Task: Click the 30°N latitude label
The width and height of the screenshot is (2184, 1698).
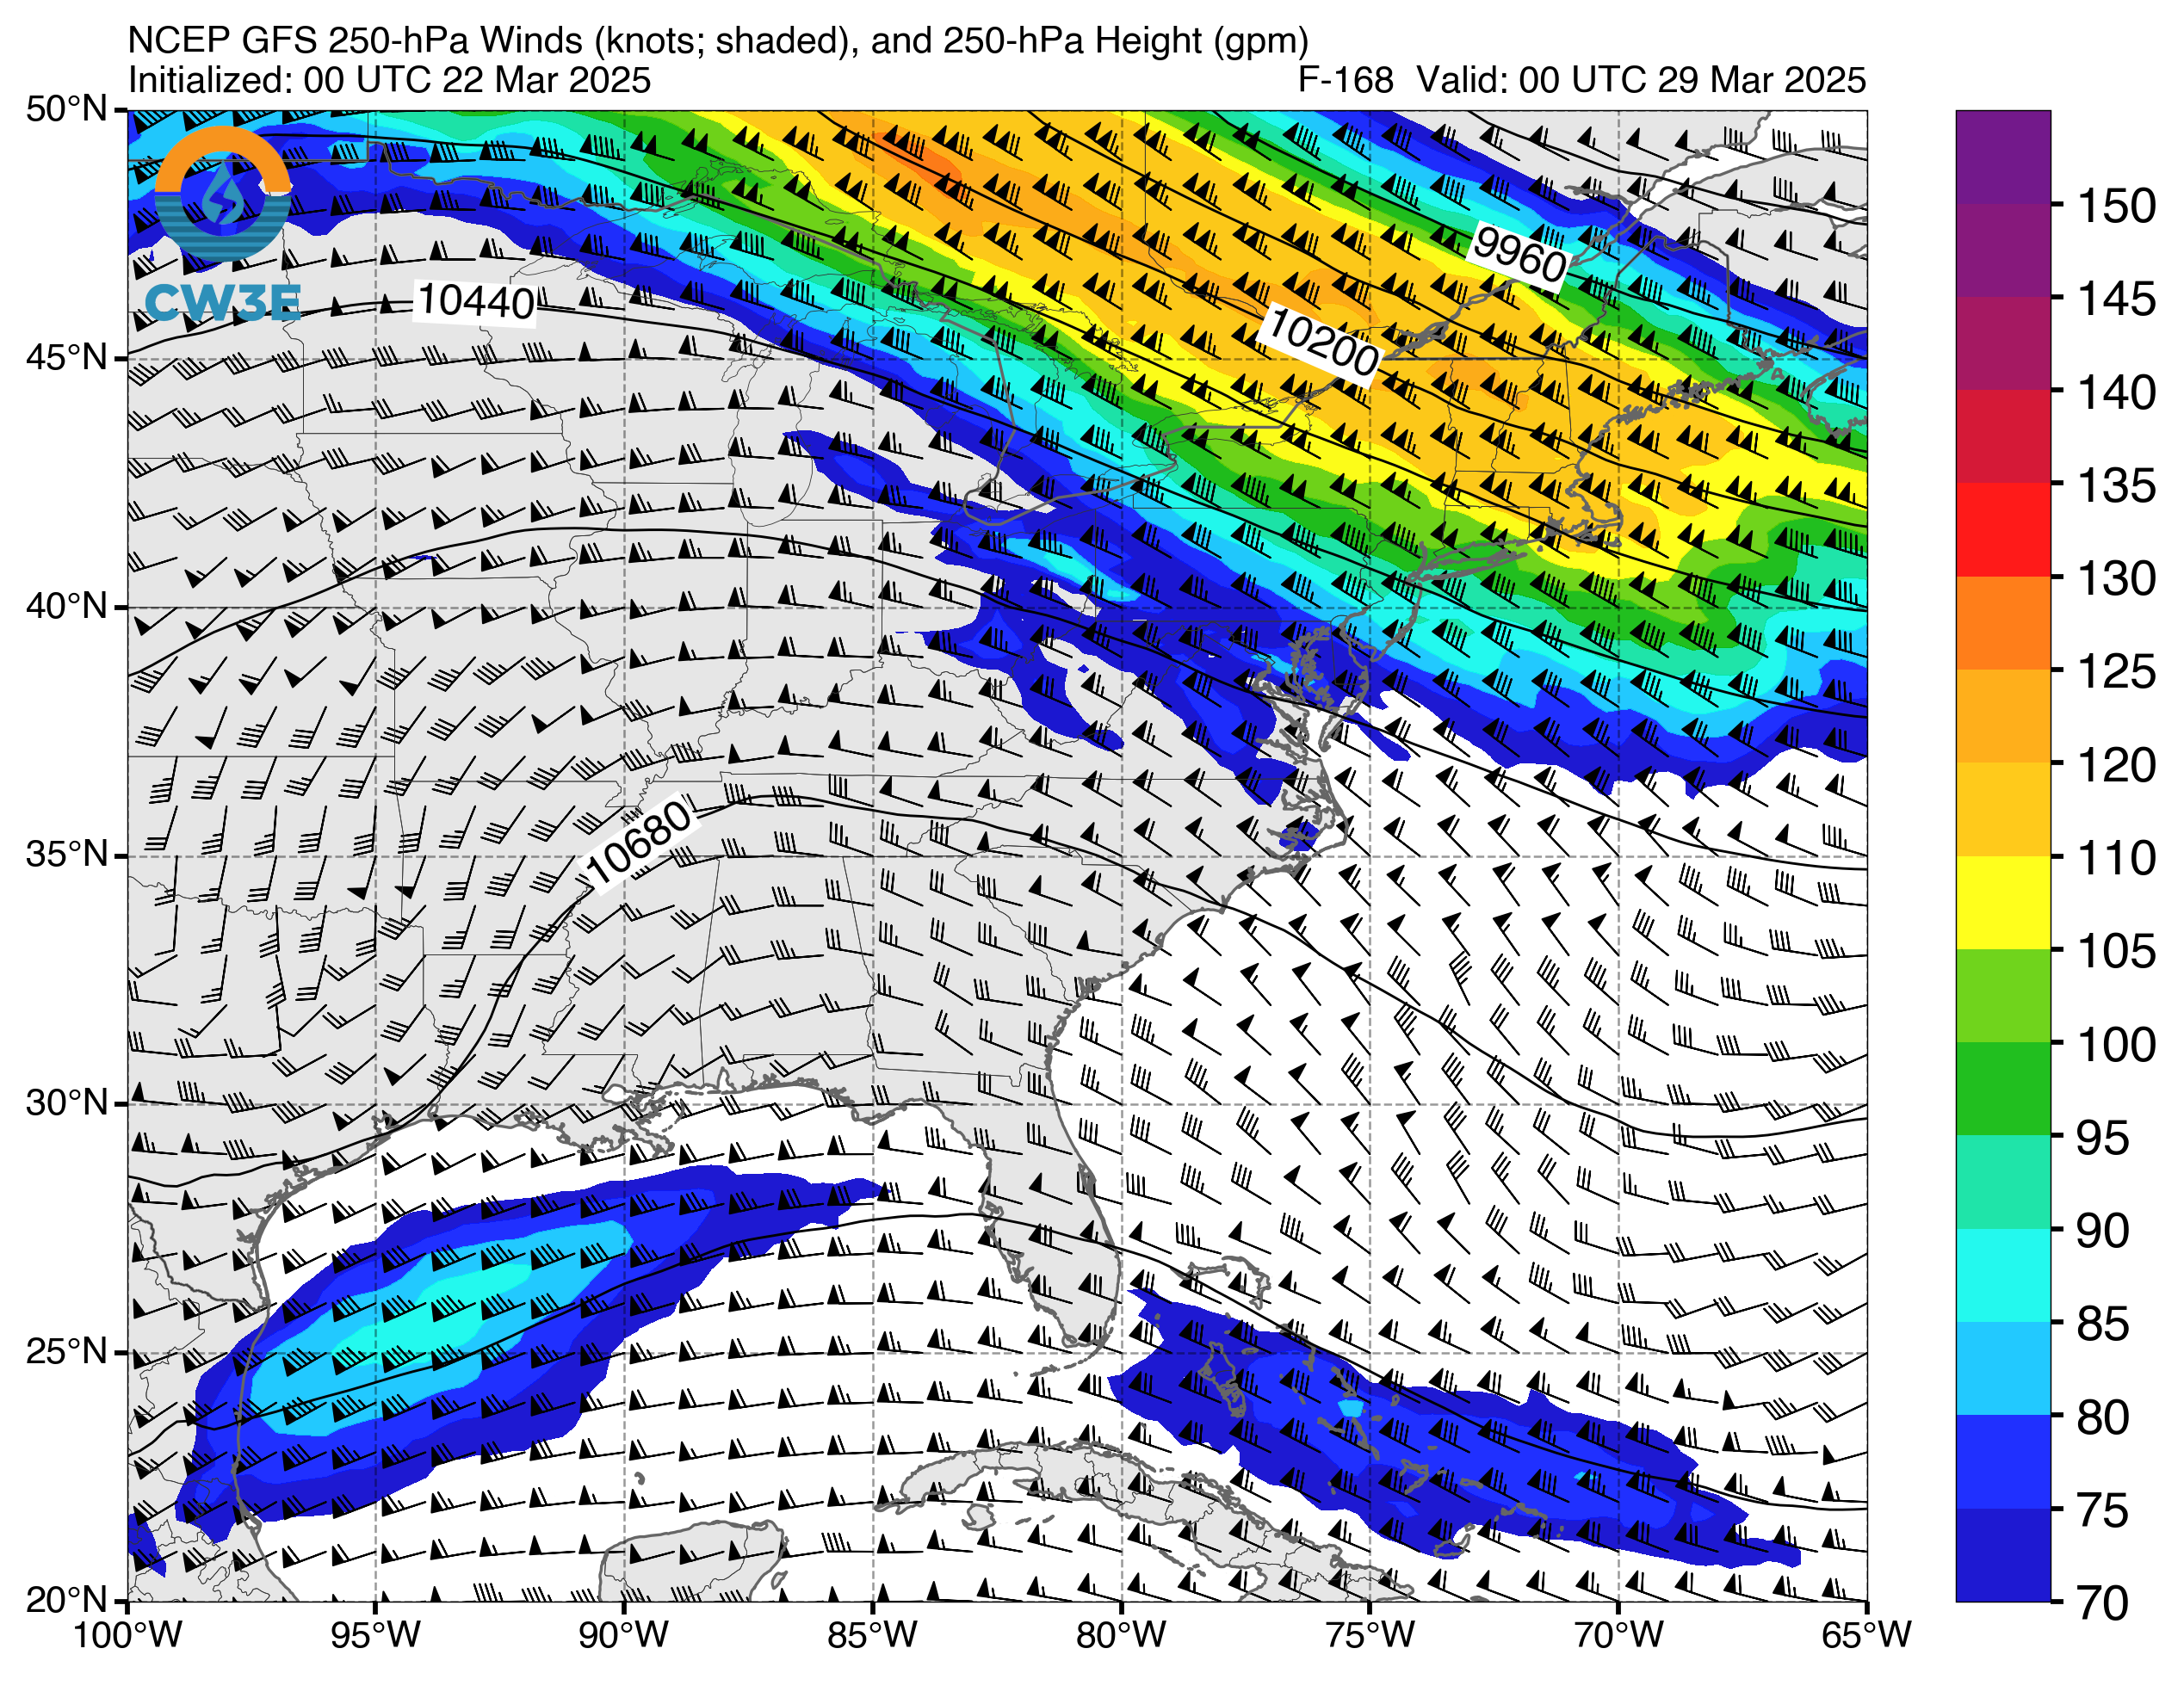Action: point(67,1103)
